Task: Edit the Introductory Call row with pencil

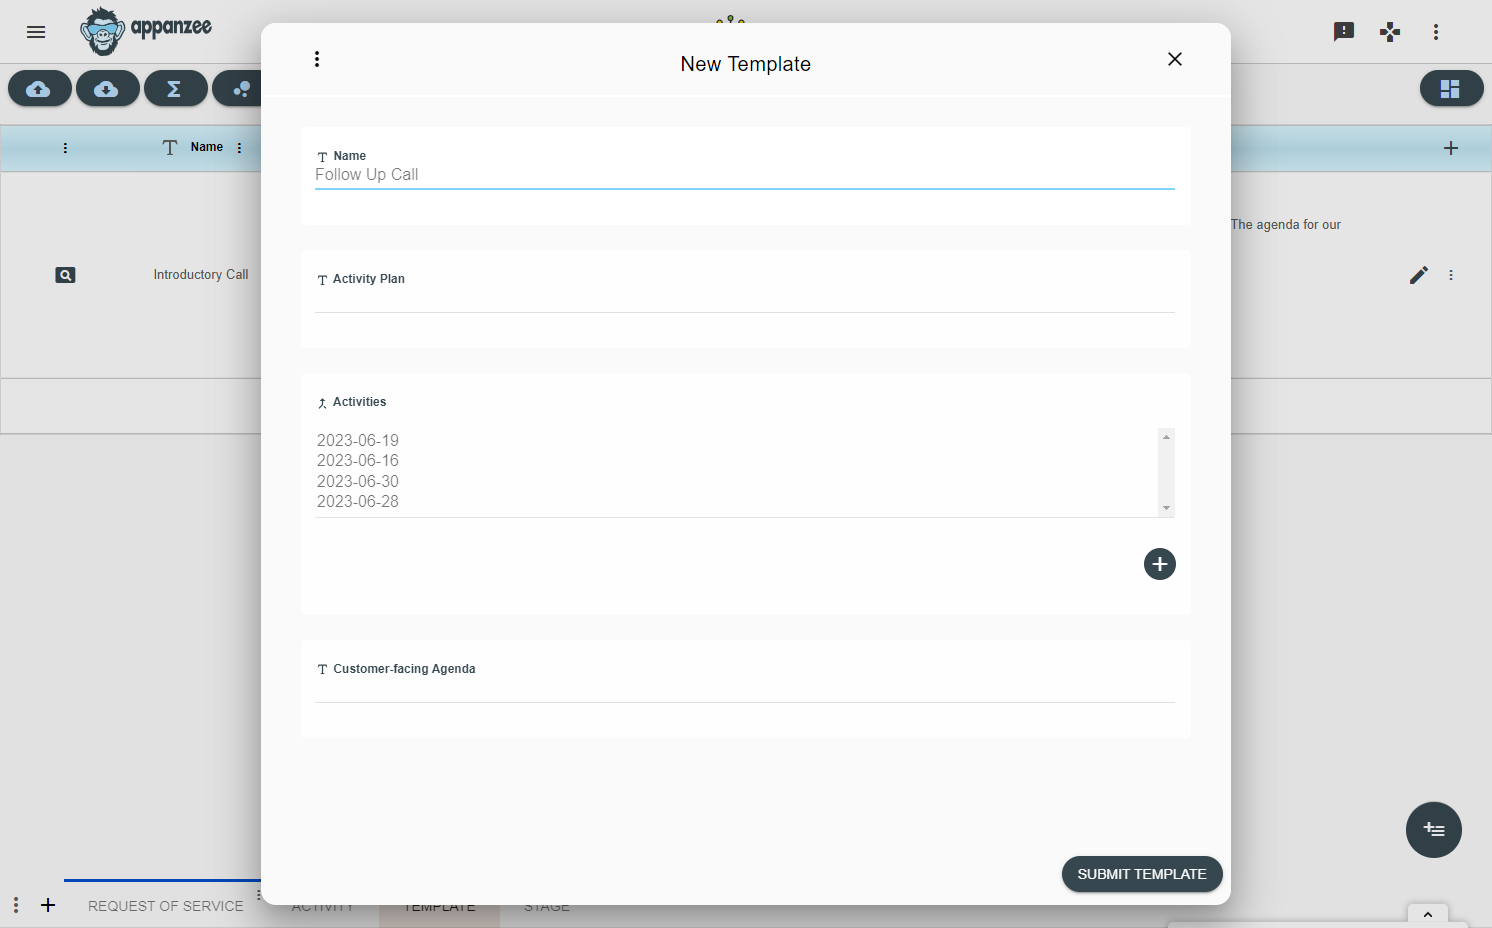Action: (1419, 275)
